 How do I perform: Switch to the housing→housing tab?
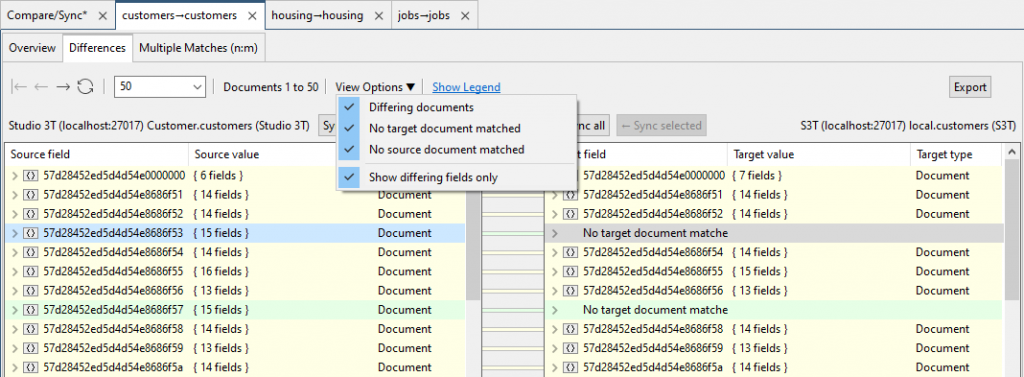point(327,16)
